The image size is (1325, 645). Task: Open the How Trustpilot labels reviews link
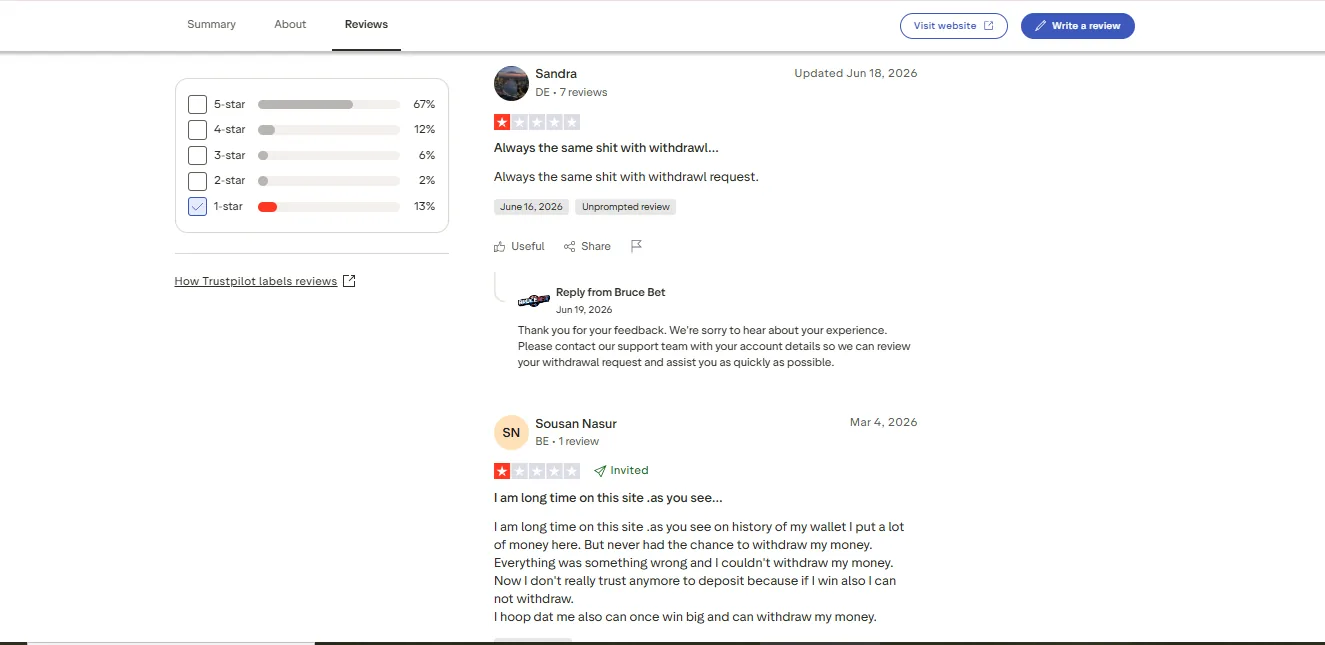coord(256,281)
